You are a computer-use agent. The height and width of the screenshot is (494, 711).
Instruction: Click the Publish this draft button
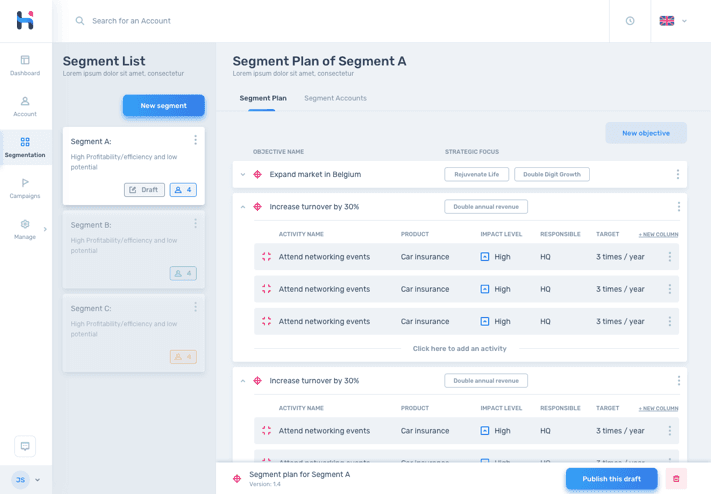612,479
